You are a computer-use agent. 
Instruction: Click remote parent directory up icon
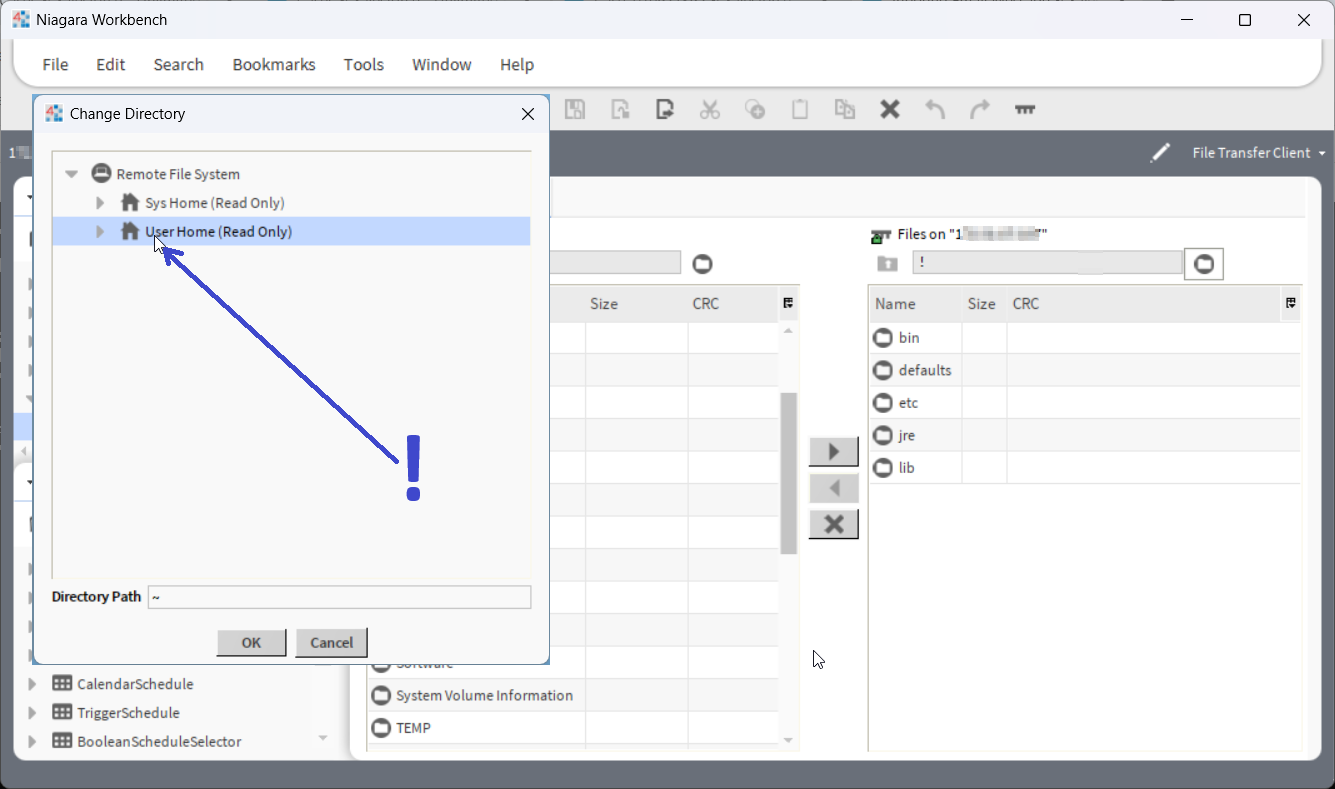pyautogui.click(x=887, y=264)
